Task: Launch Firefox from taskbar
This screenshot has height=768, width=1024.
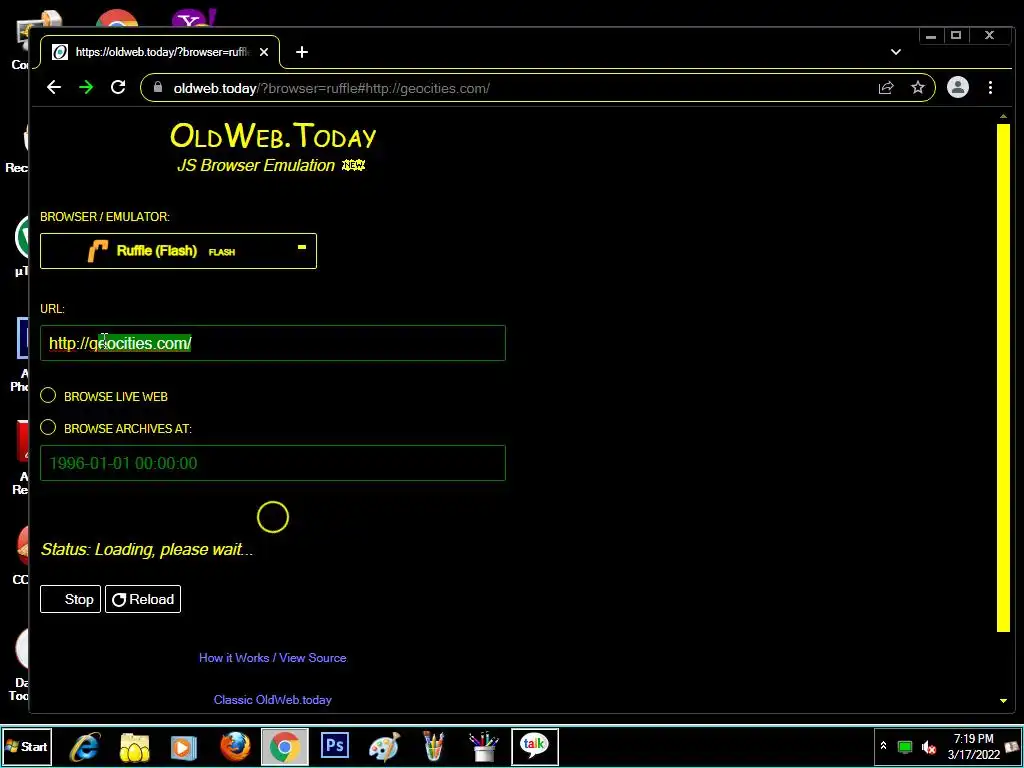Action: point(234,746)
